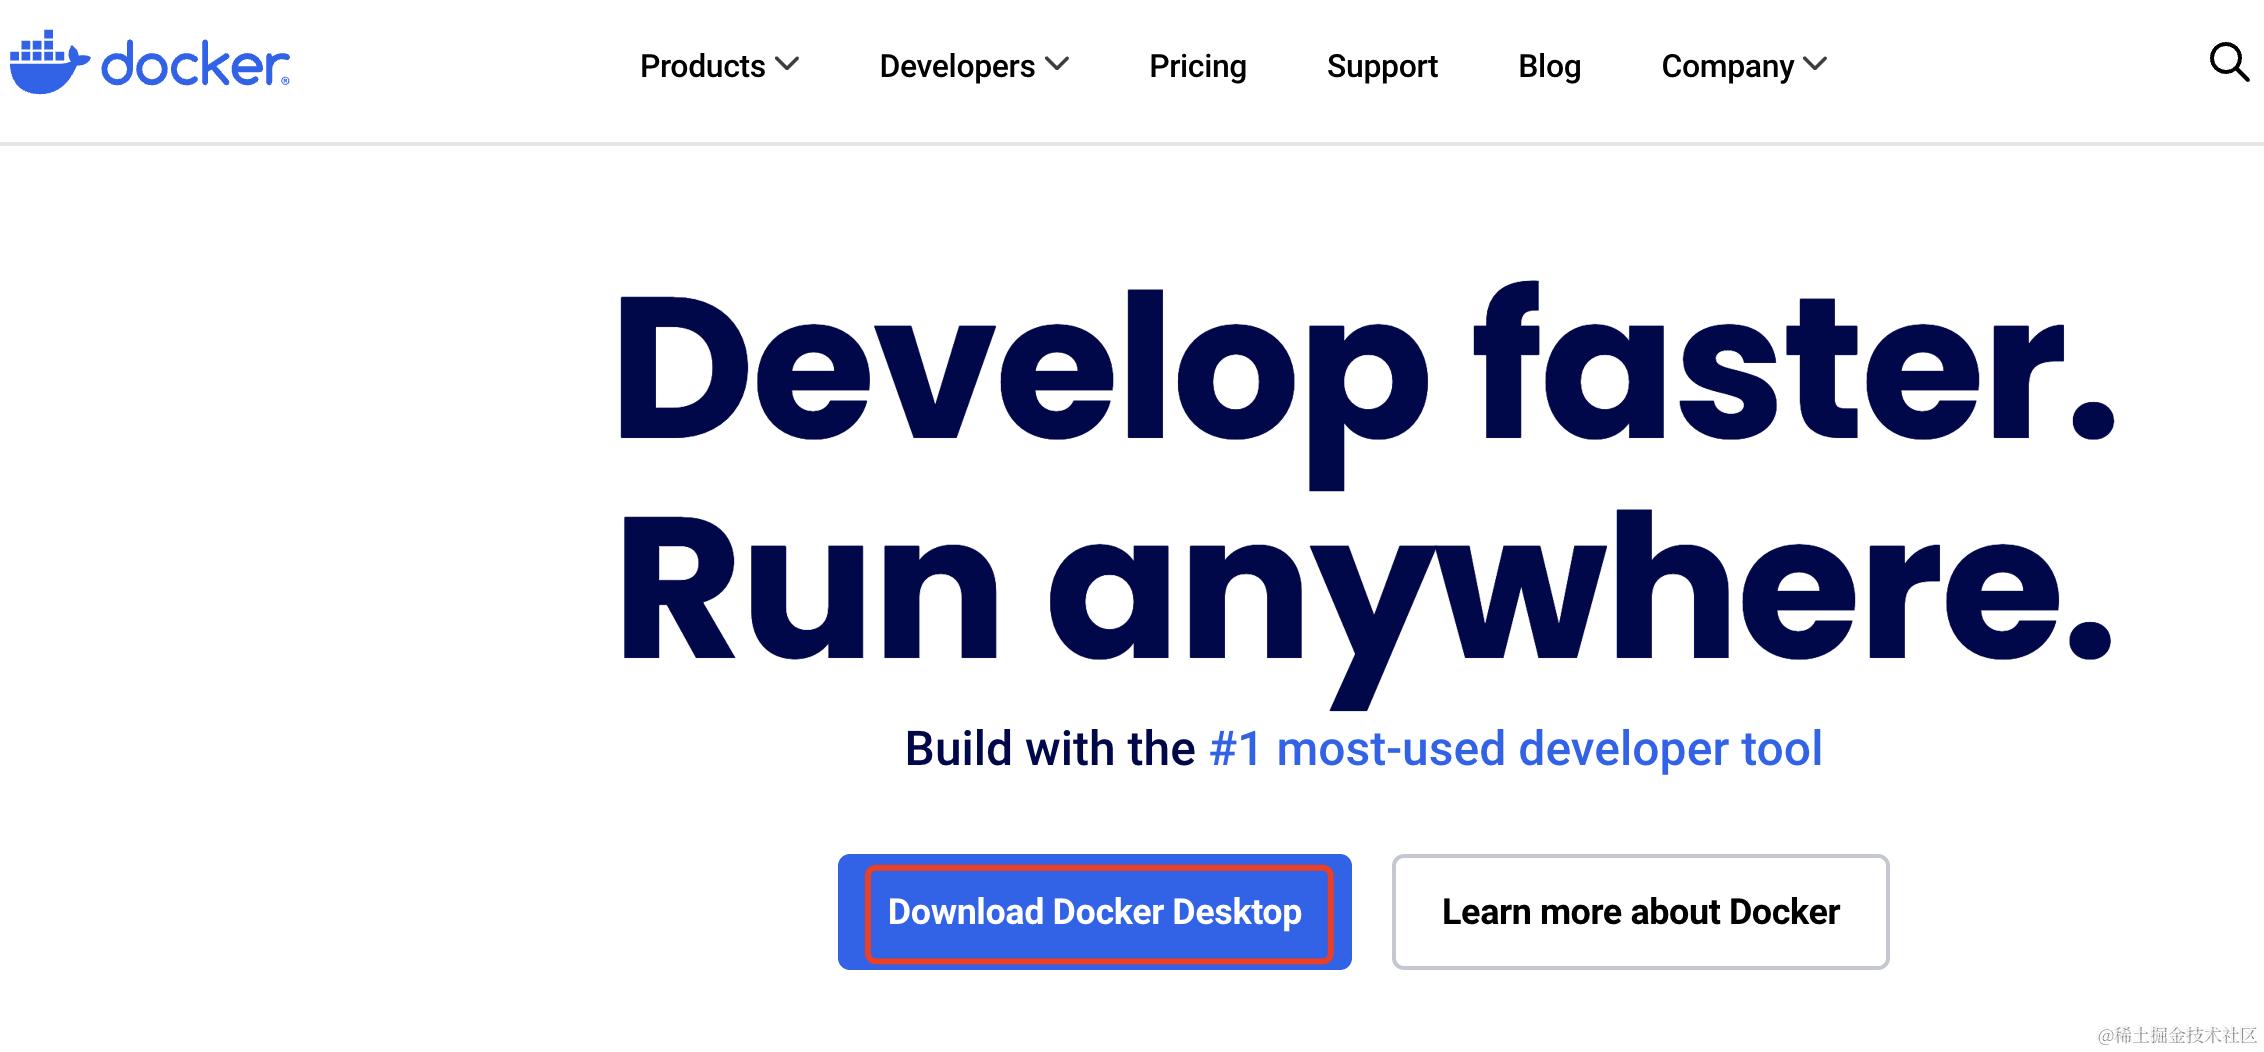Expand the Company chevron
The height and width of the screenshot is (1052, 2264).
click(x=1815, y=64)
